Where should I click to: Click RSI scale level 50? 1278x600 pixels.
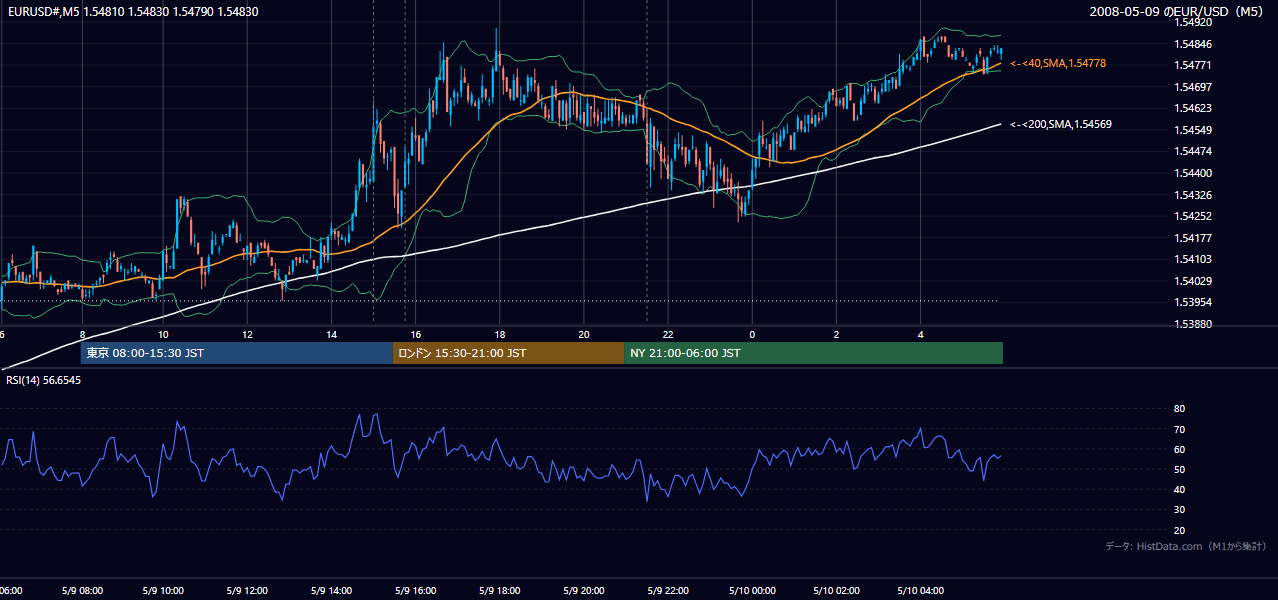(x=1179, y=469)
